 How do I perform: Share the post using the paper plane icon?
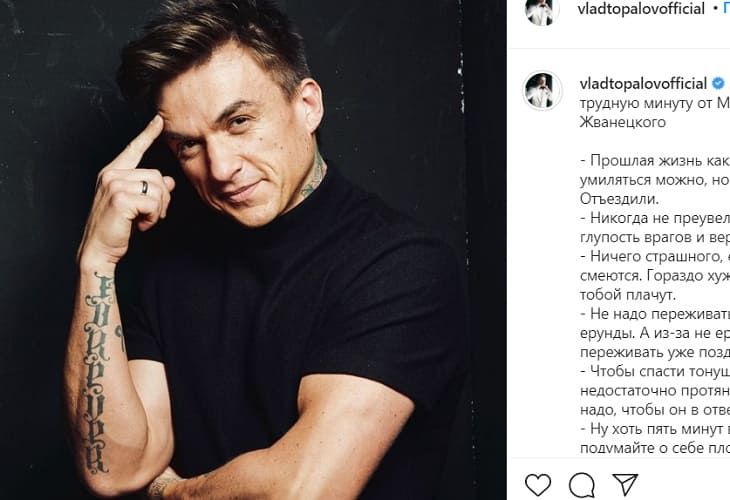pyautogui.click(x=625, y=485)
